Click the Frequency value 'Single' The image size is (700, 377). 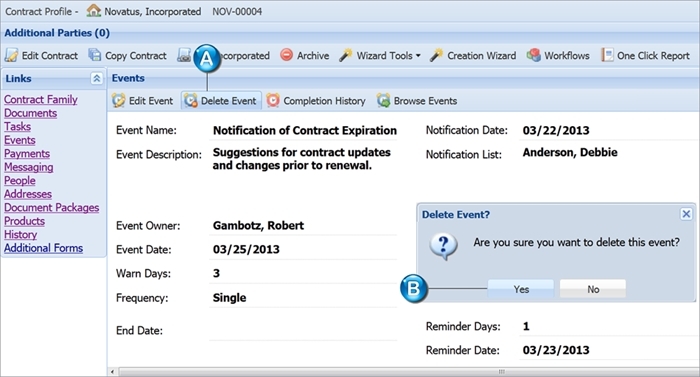tap(229, 298)
